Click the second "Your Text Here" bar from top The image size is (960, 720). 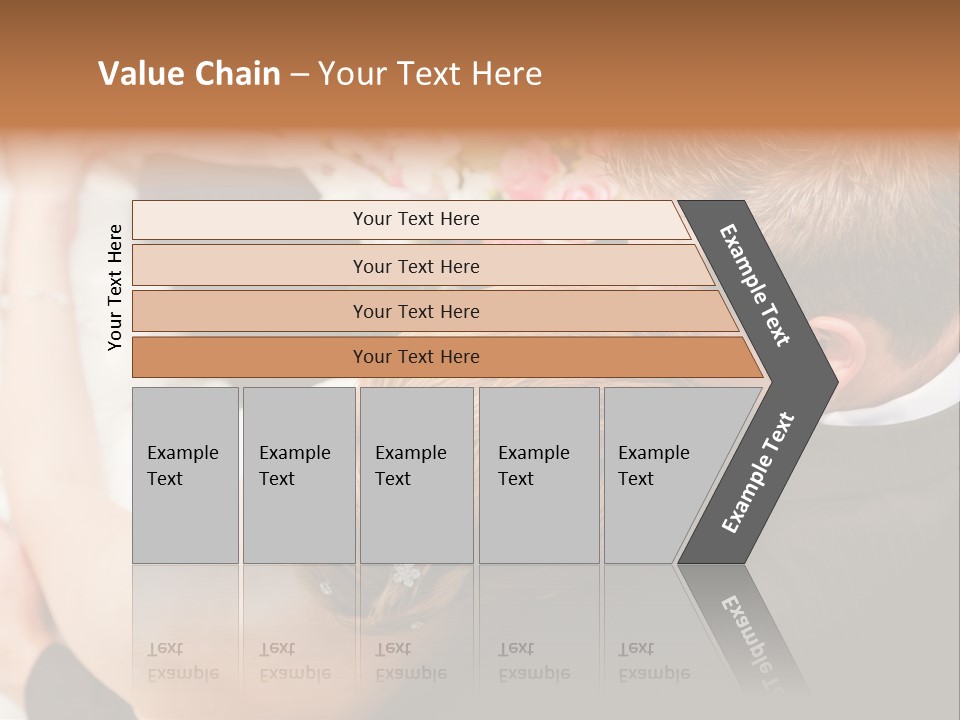point(416,266)
